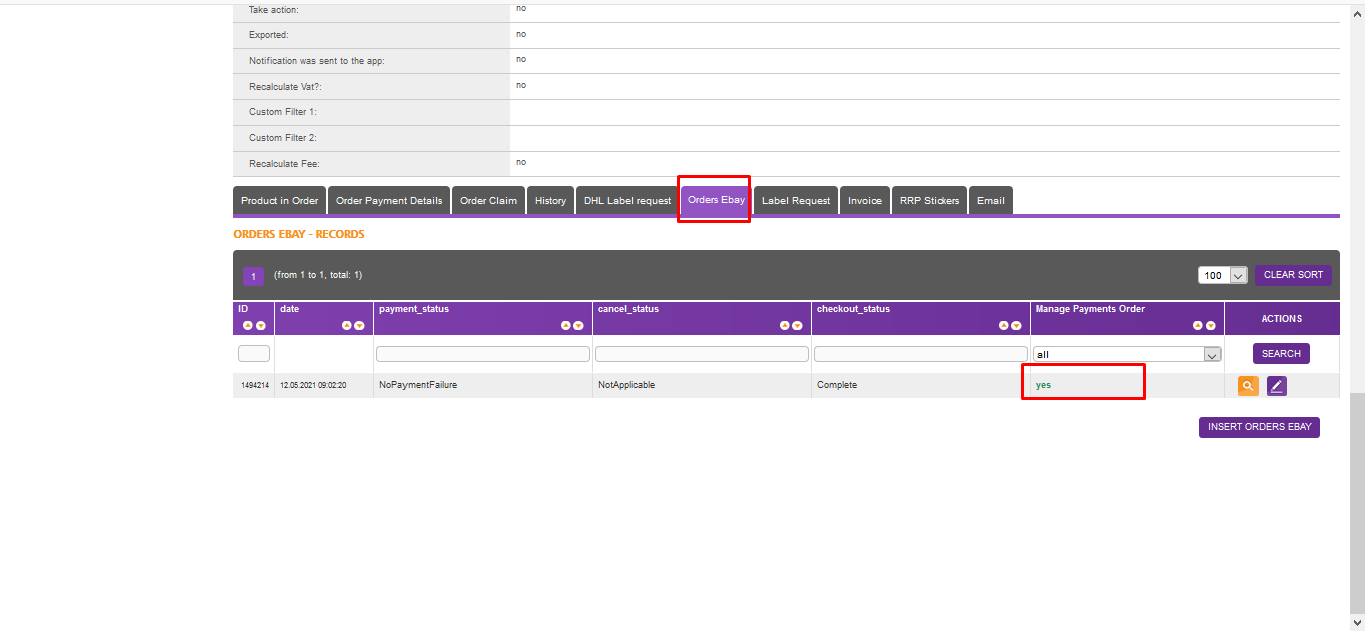The width and height of the screenshot is (1365, 631).
Task: Switch to the Invoice tab
Action: (x=865, y=200)
